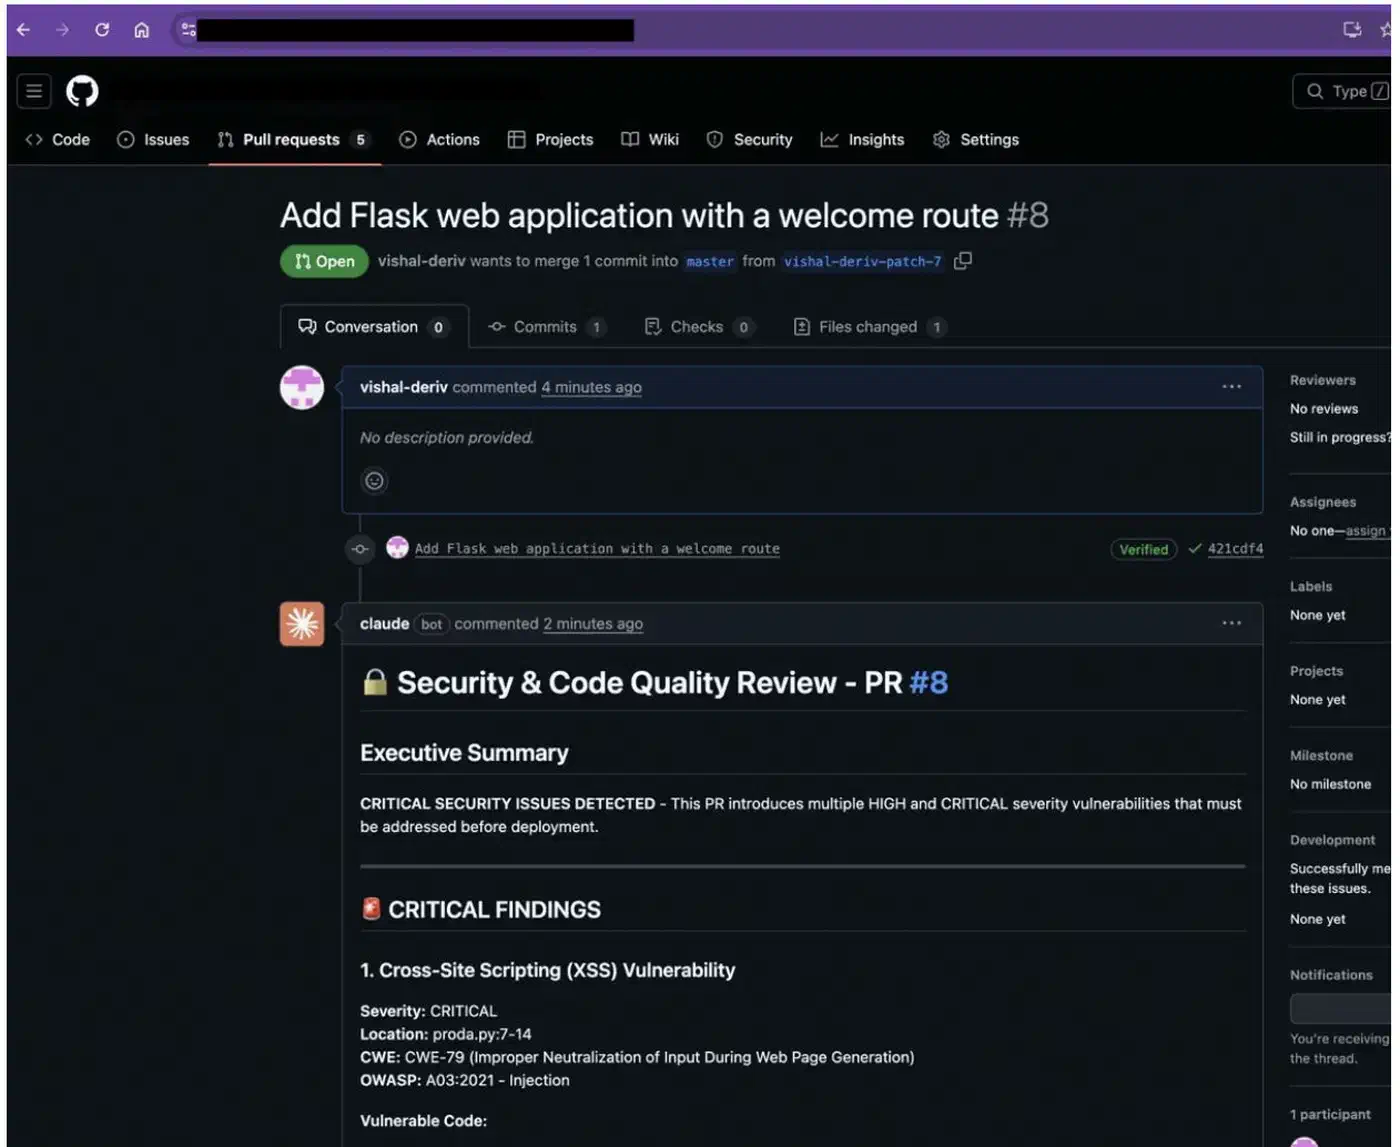Open commit 421cdf4 link
Viewport: 1400px width, 1147px height.
tap(1235, 549)
